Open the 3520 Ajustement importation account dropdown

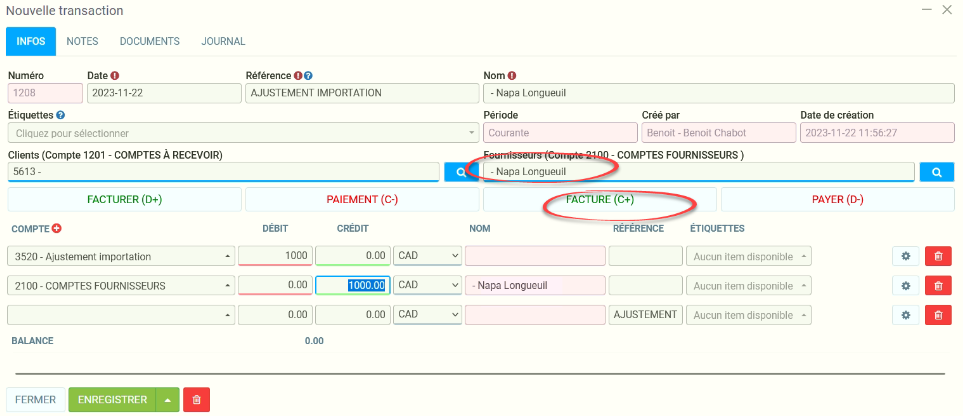pos(121,256)
